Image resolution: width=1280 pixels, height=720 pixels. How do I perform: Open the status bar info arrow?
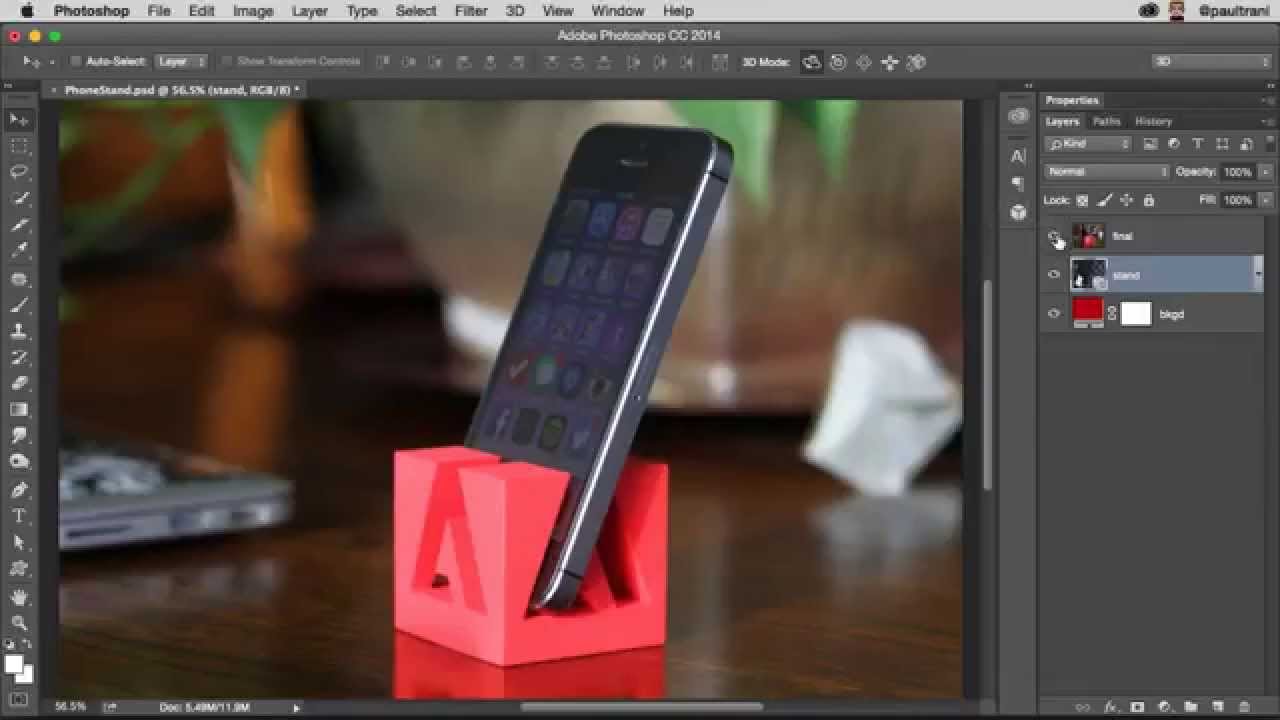pyautogui.click(x=296, y=708)
